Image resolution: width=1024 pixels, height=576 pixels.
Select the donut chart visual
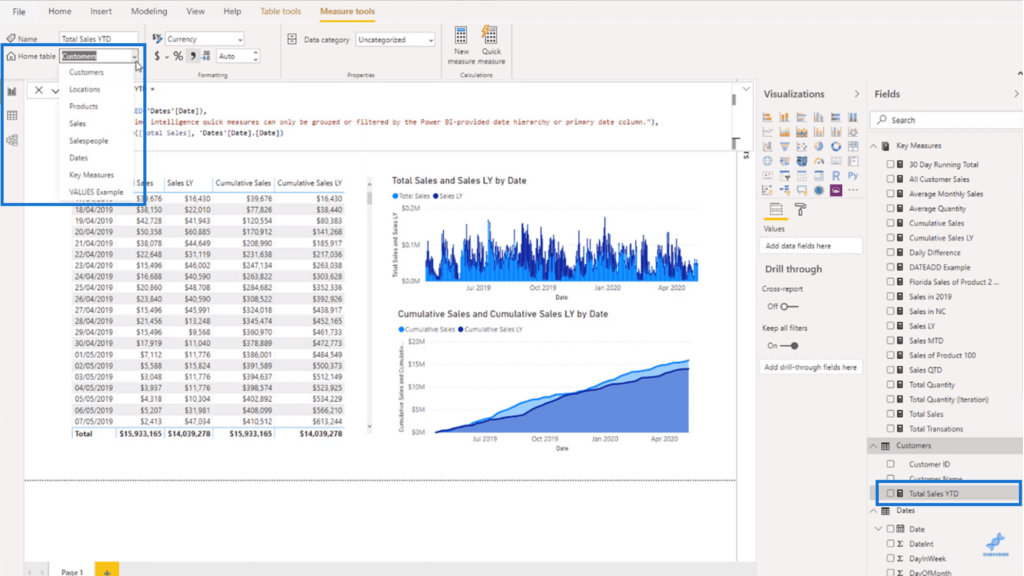pos(836,146)
